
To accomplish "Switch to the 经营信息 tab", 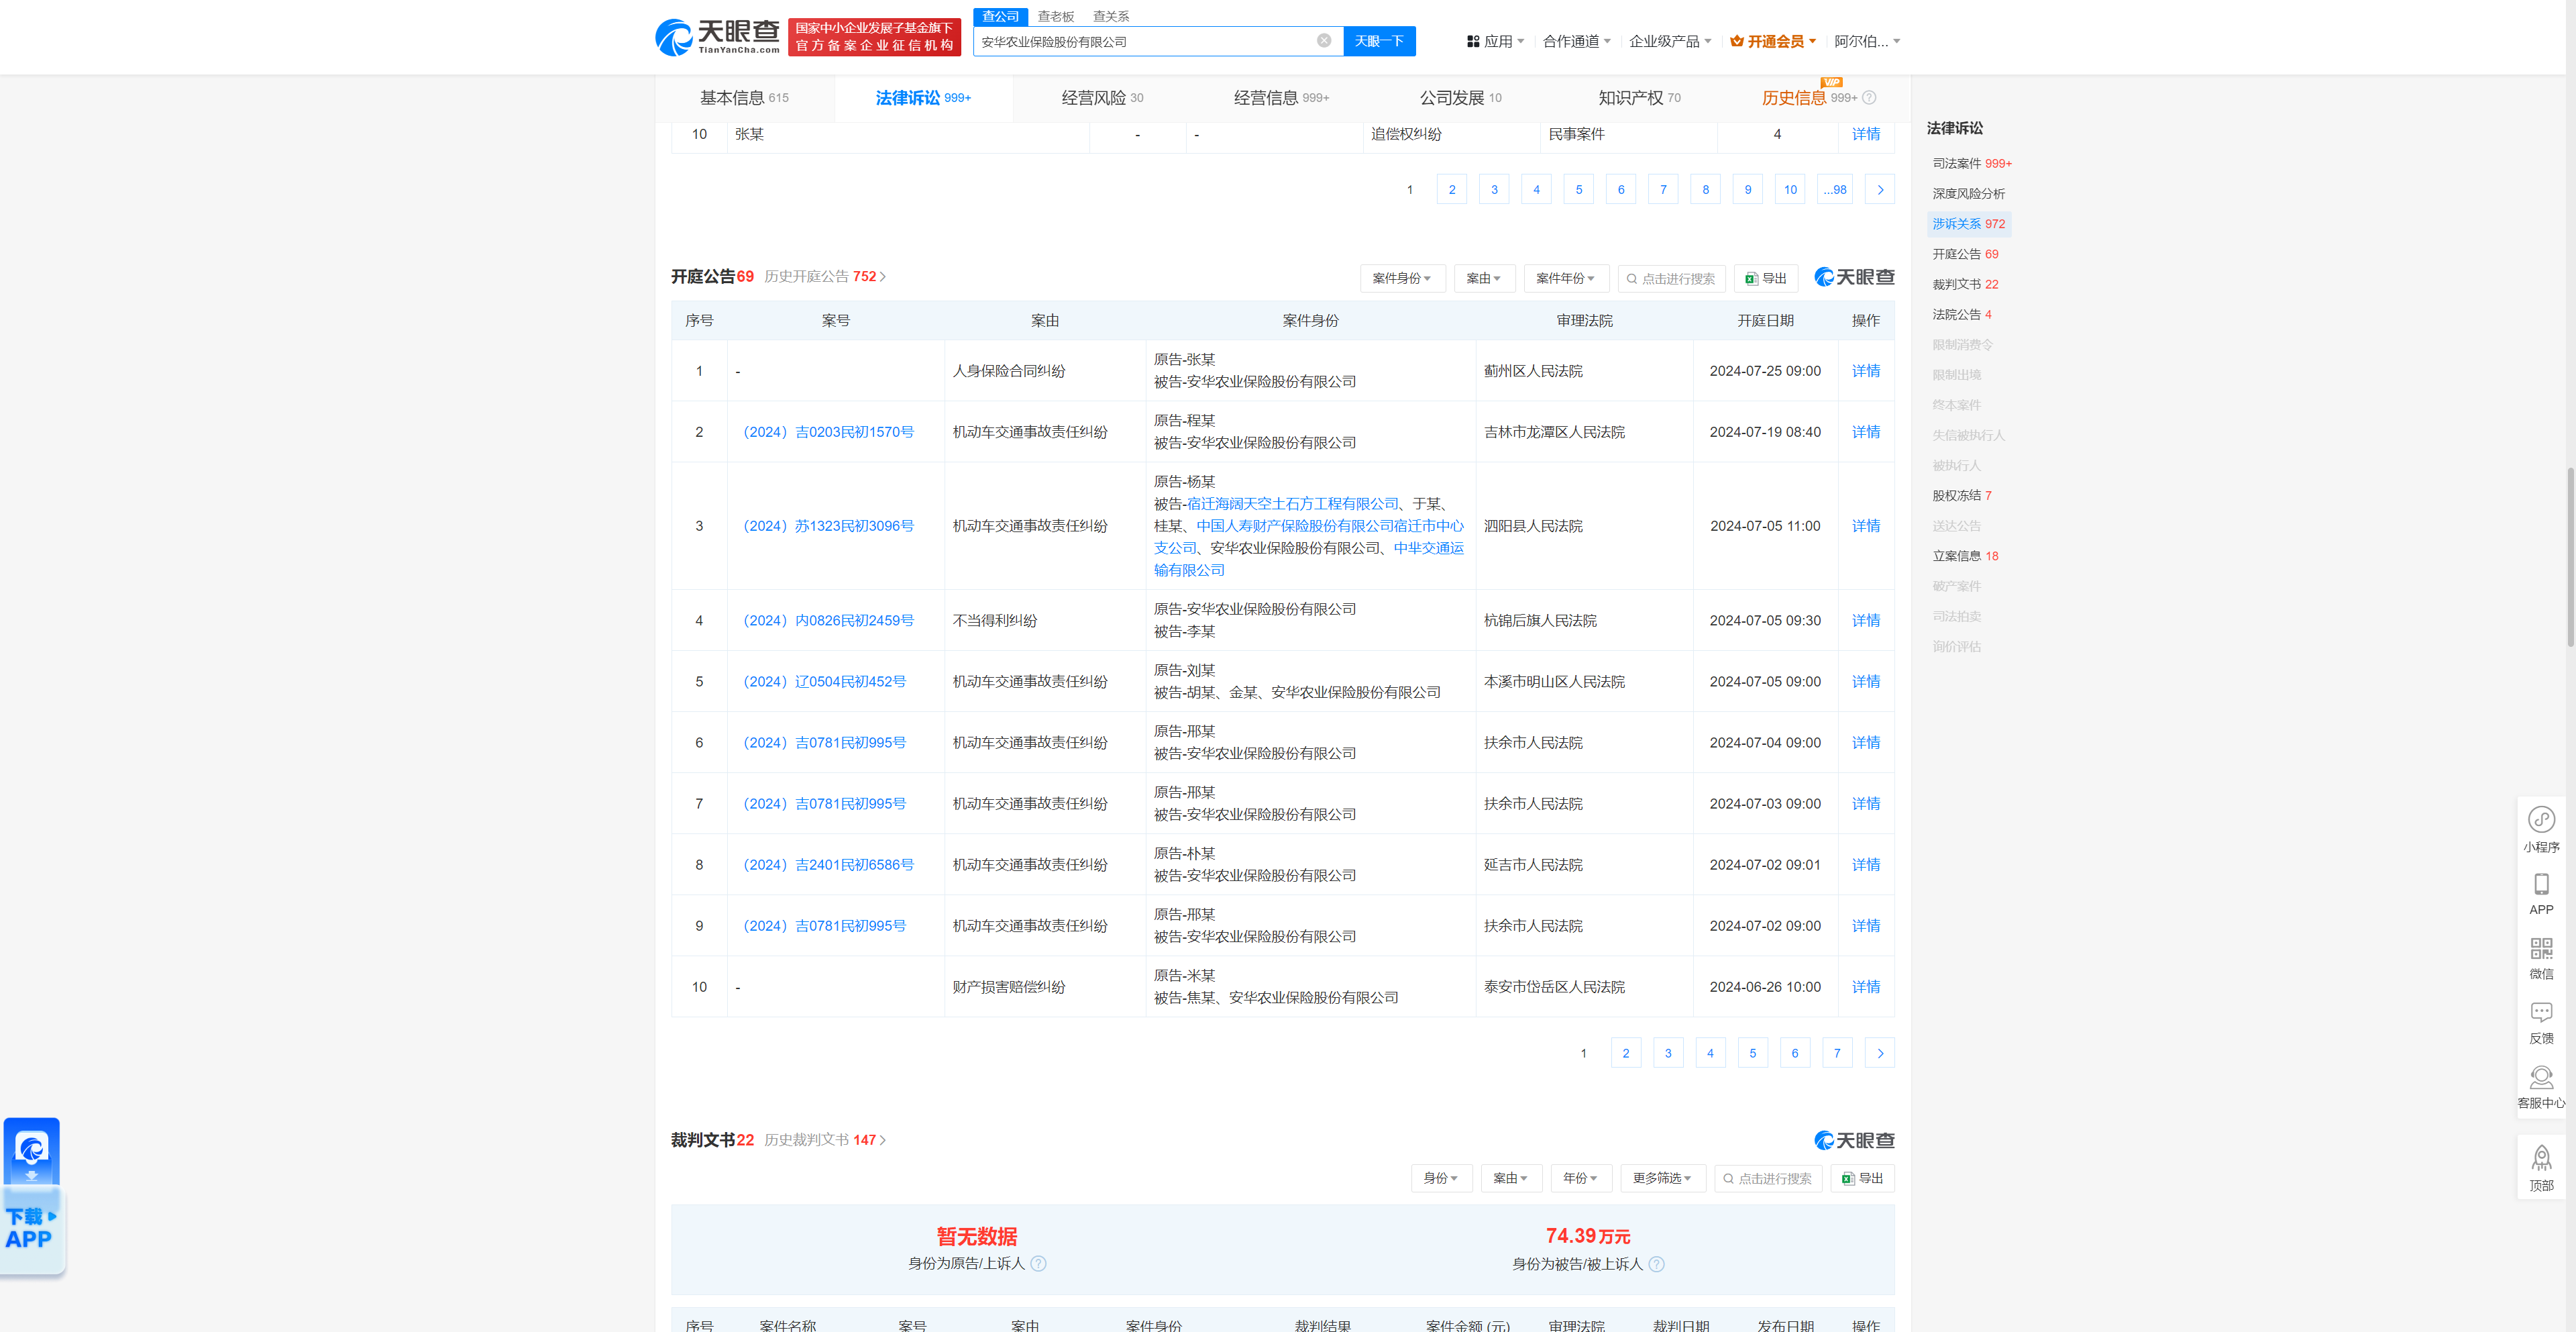I will 1281,98.
